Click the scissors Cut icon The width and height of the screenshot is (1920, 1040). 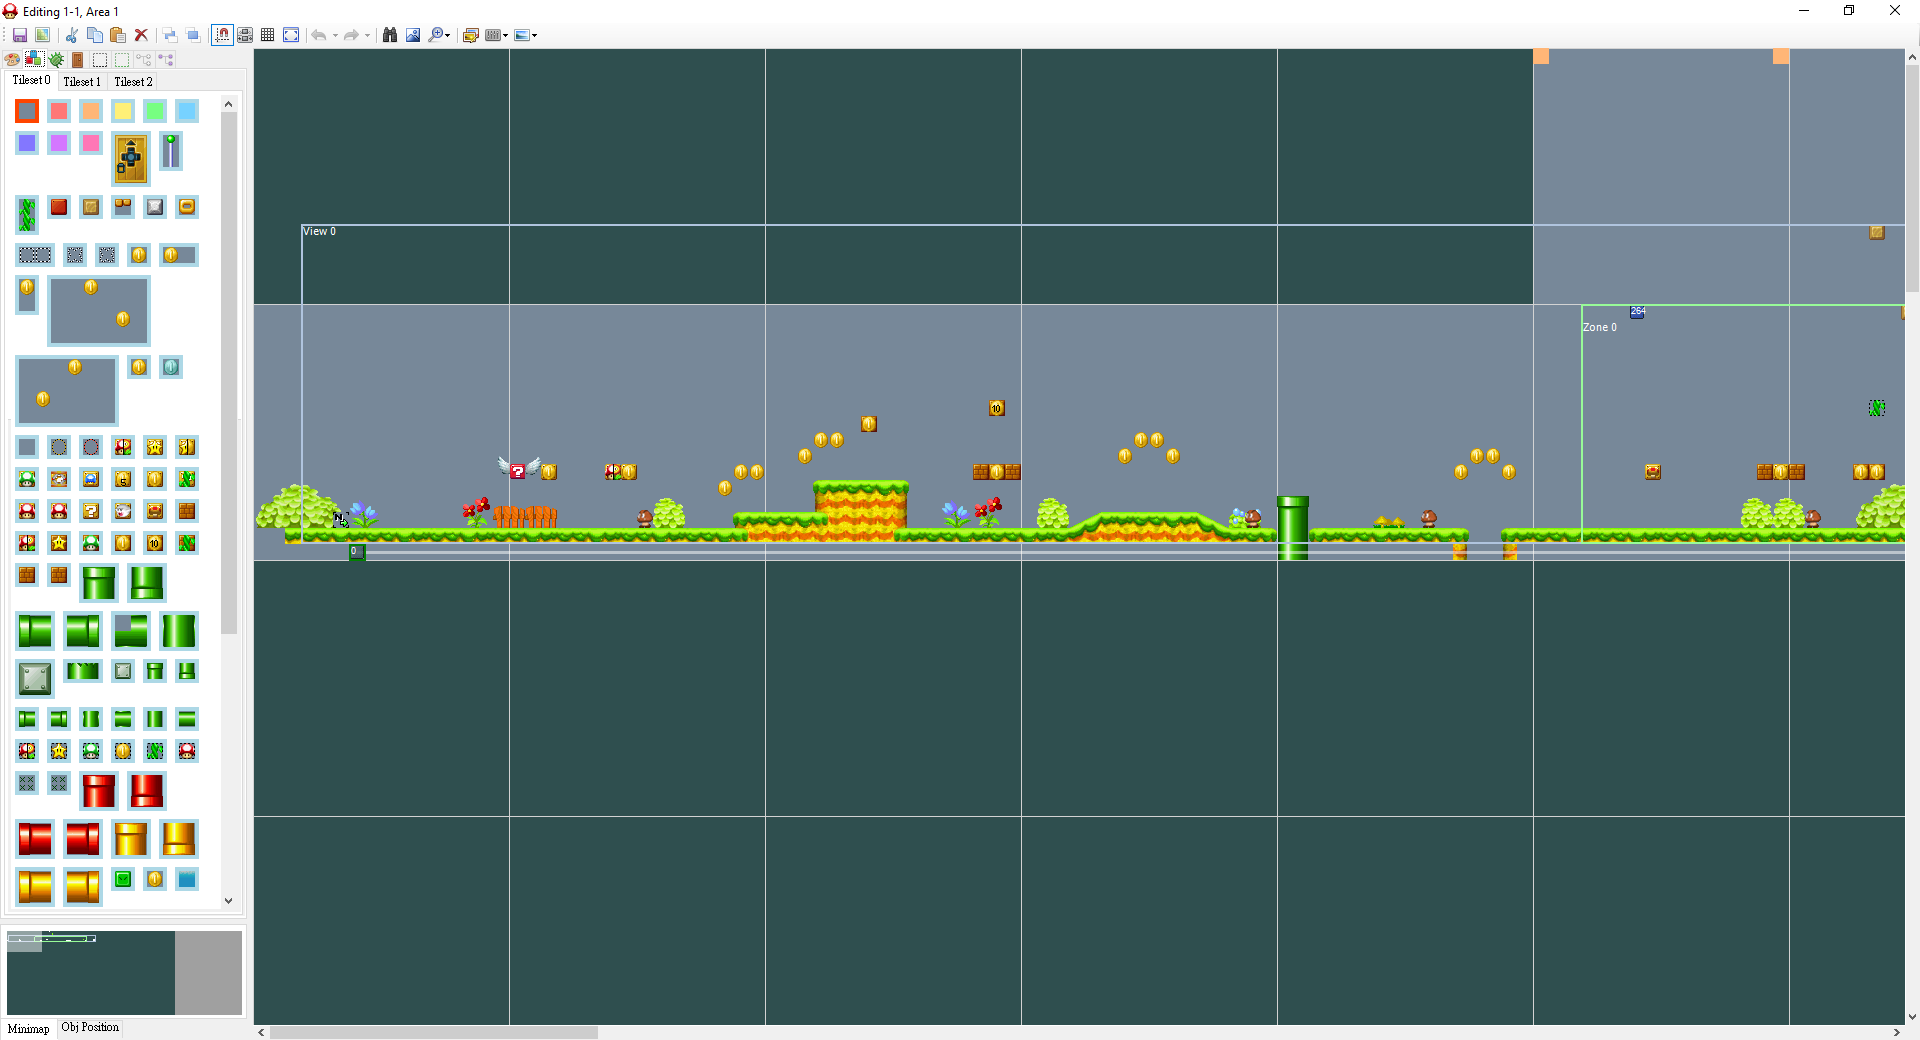point(72,35)
